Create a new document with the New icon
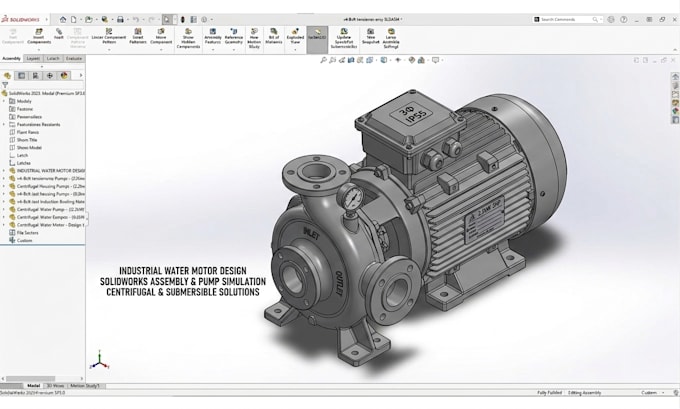Screen dimensions: 680x409 coord(74,20)
